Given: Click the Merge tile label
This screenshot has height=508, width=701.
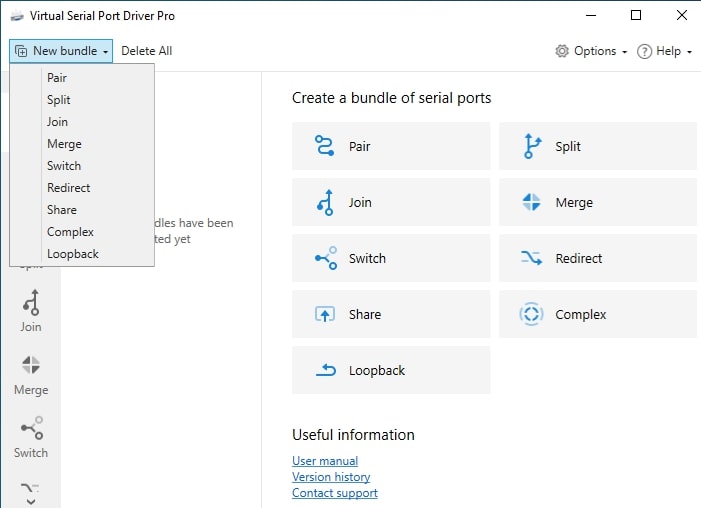Looking at the screenshot, I should coord(574,203).
